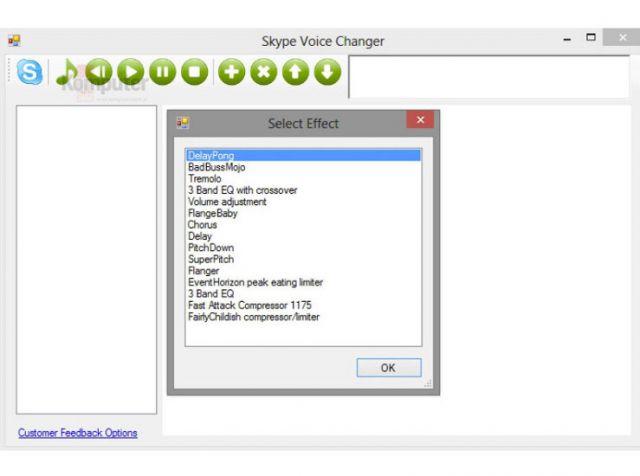This screenshot has width=640, height=476.
Task: Click the Skype logo toolbar icon
Action: tap(29, 72)
